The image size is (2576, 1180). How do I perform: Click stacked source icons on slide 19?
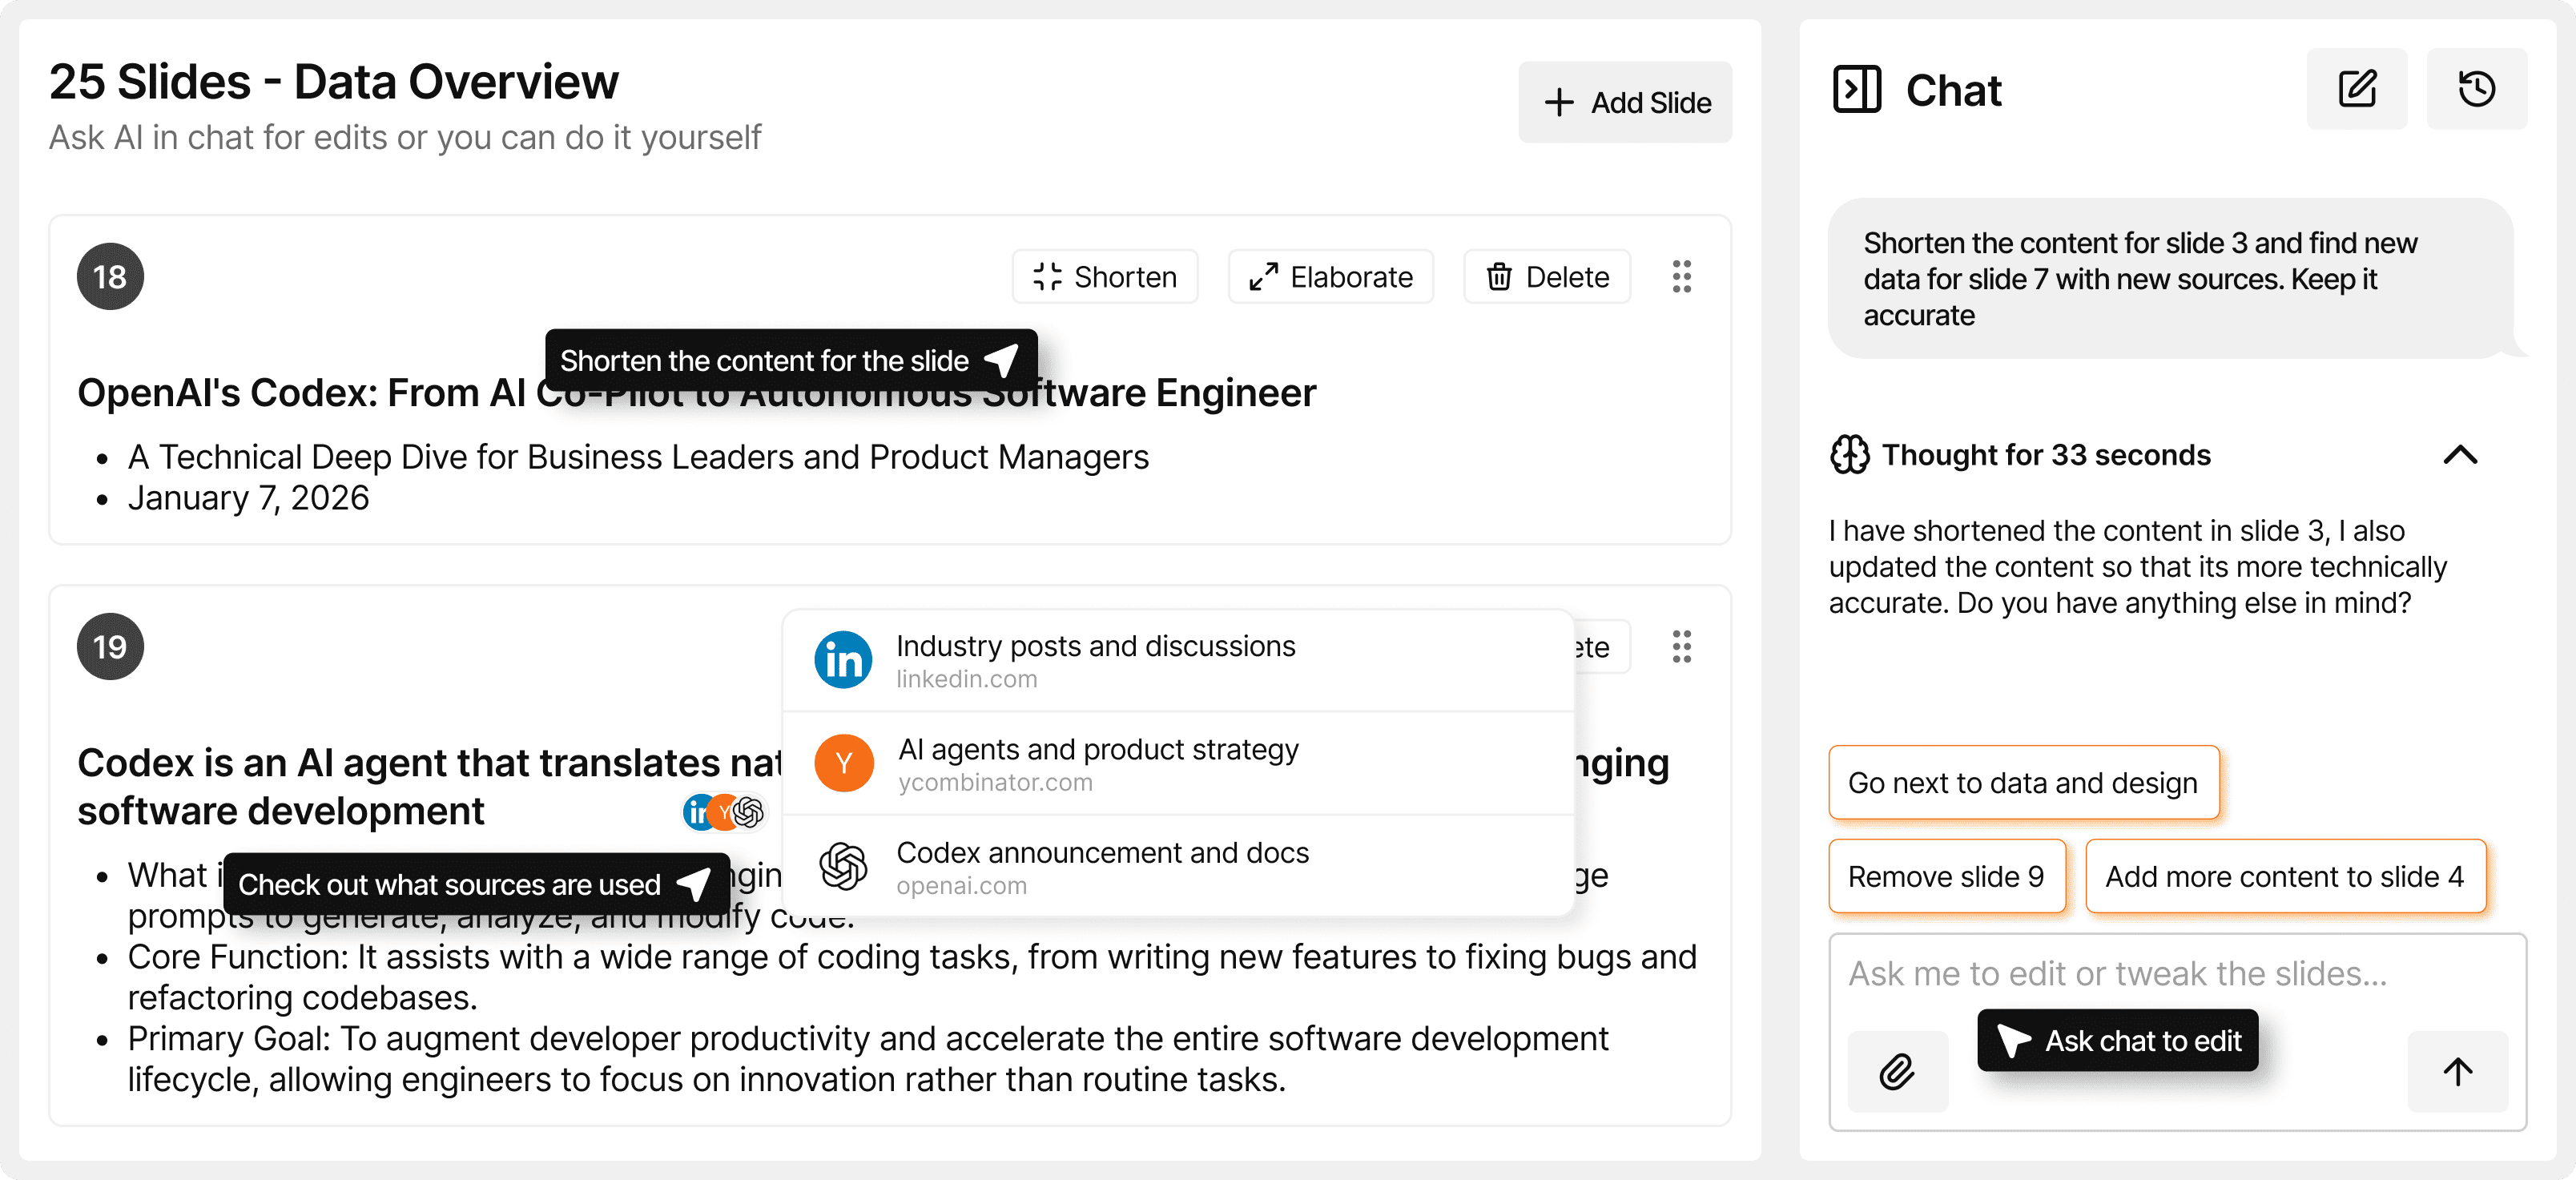click(x=724, y=812)
